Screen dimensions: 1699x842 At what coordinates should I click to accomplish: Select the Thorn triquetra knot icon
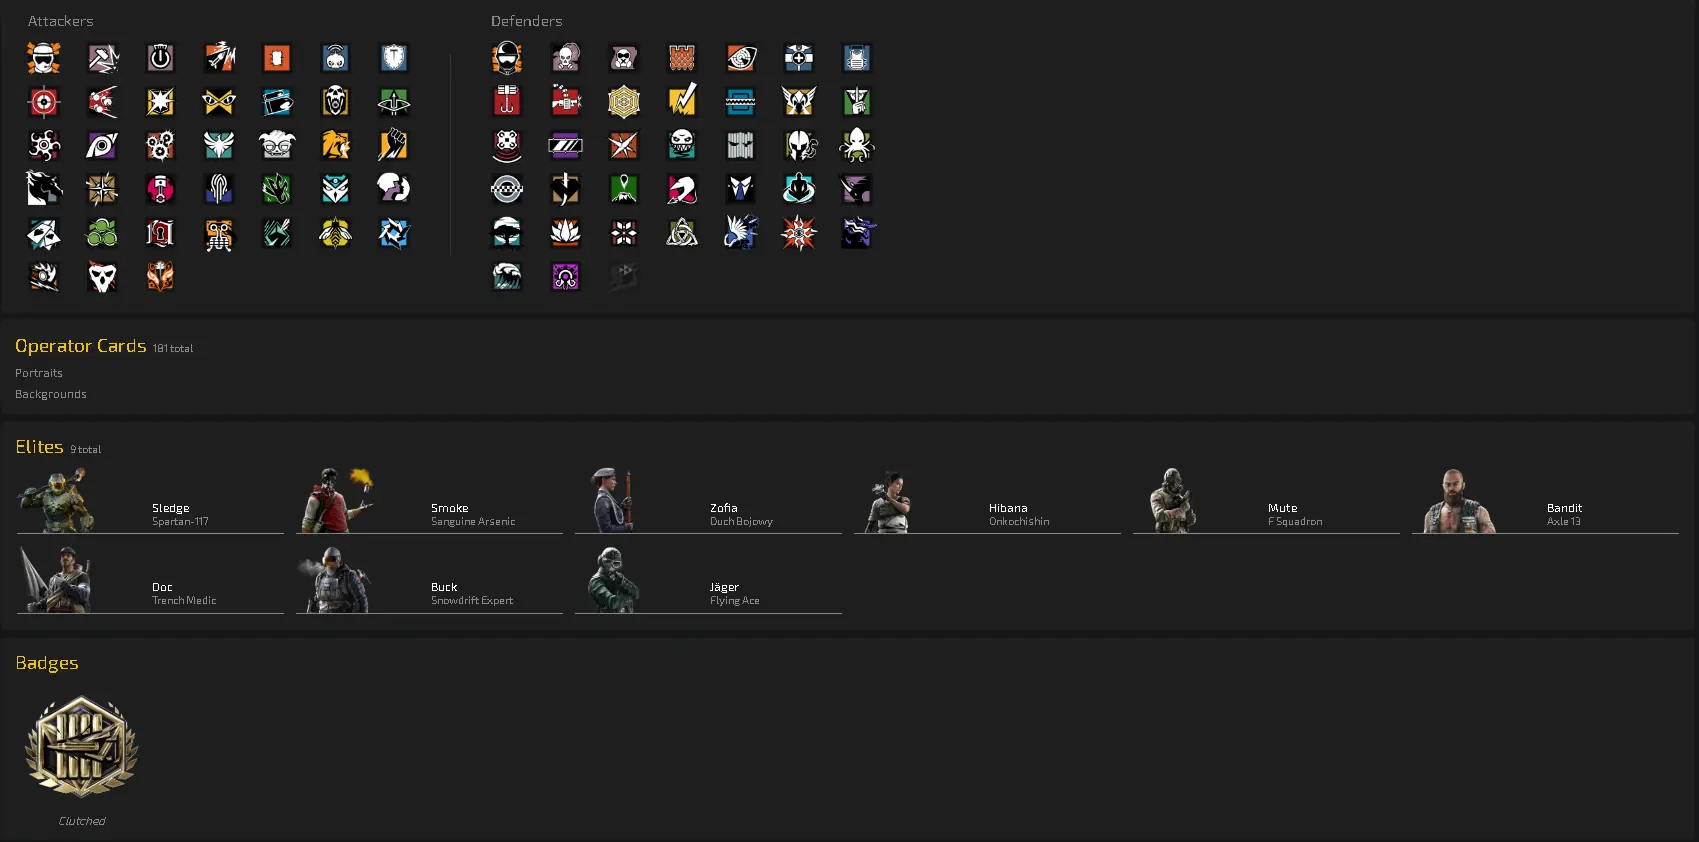682,233
